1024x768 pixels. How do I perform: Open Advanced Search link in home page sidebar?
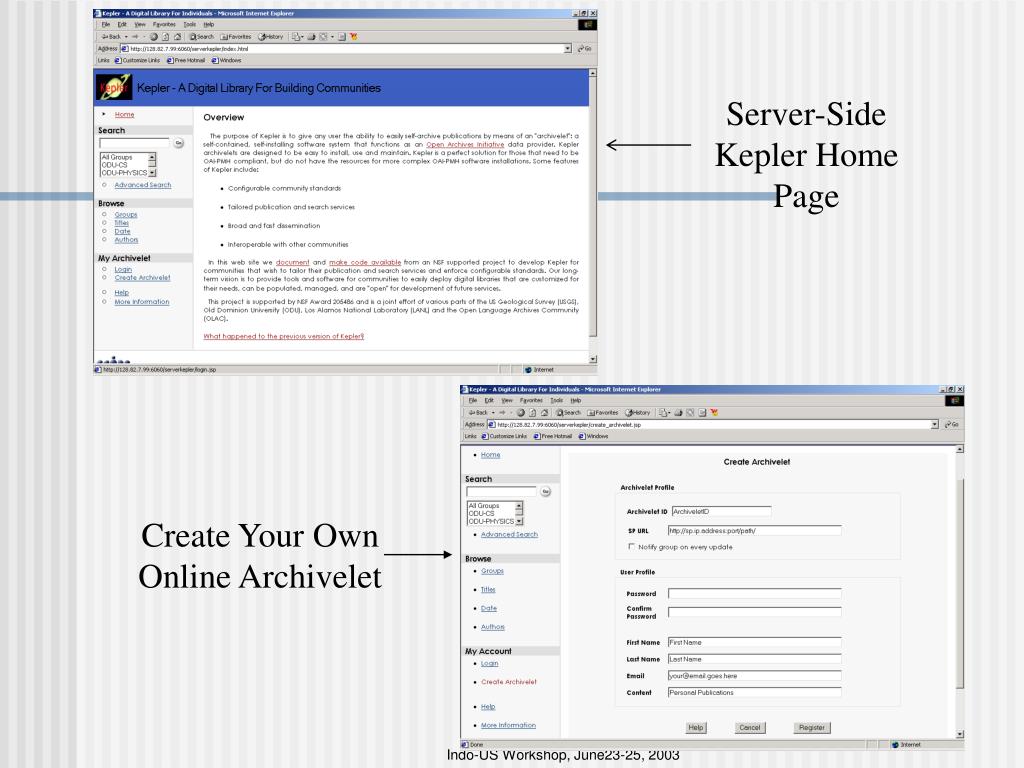[142, 185]
